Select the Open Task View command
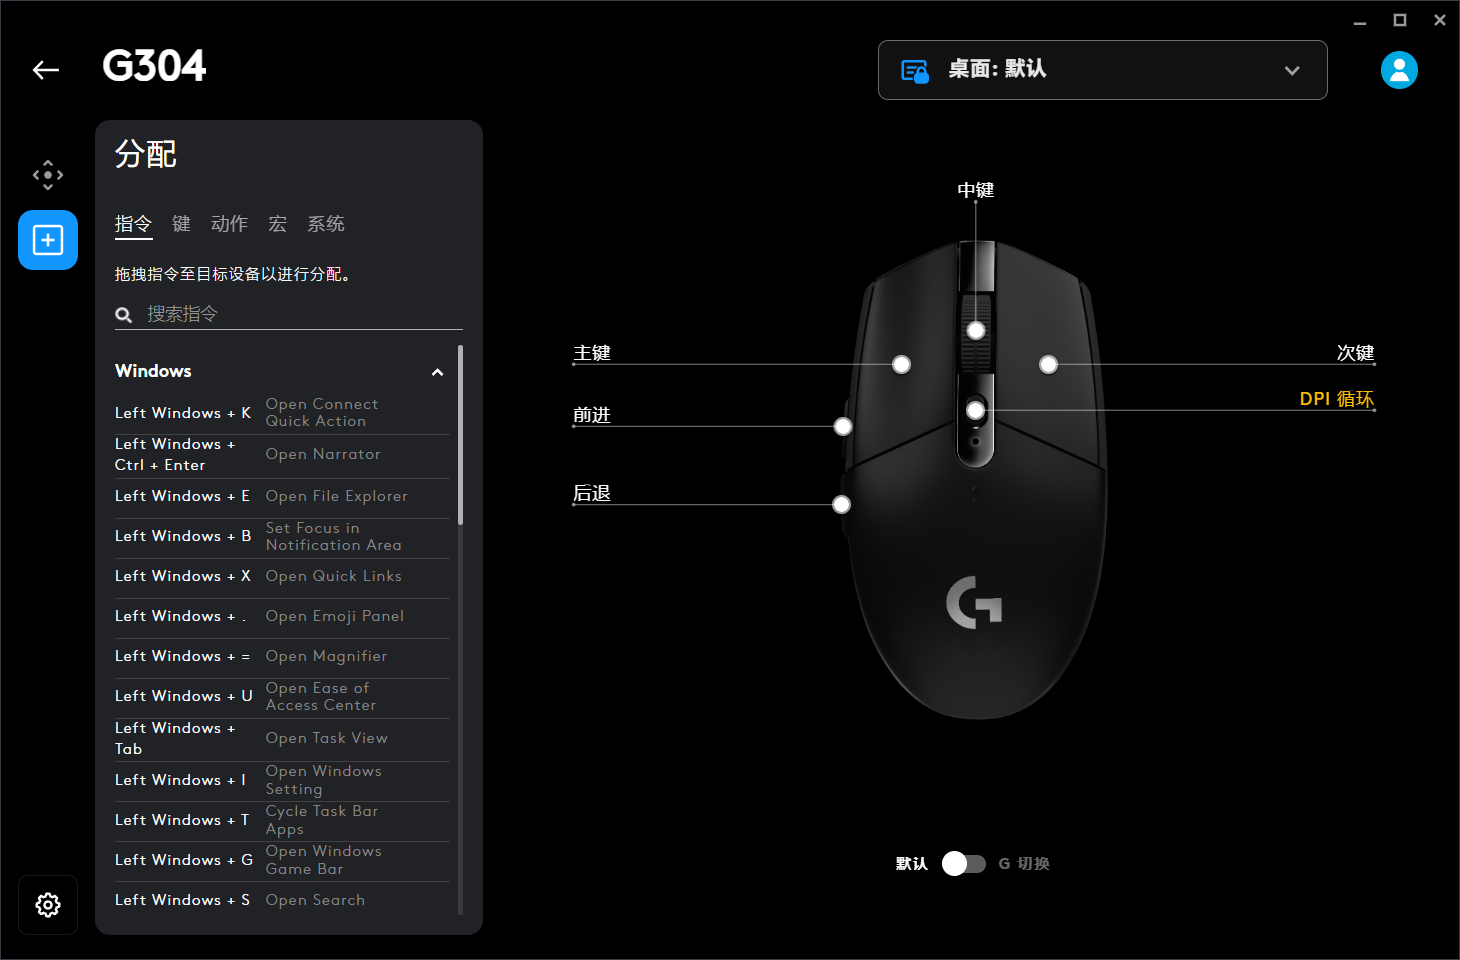1460x960 pixels. (283, 739)
